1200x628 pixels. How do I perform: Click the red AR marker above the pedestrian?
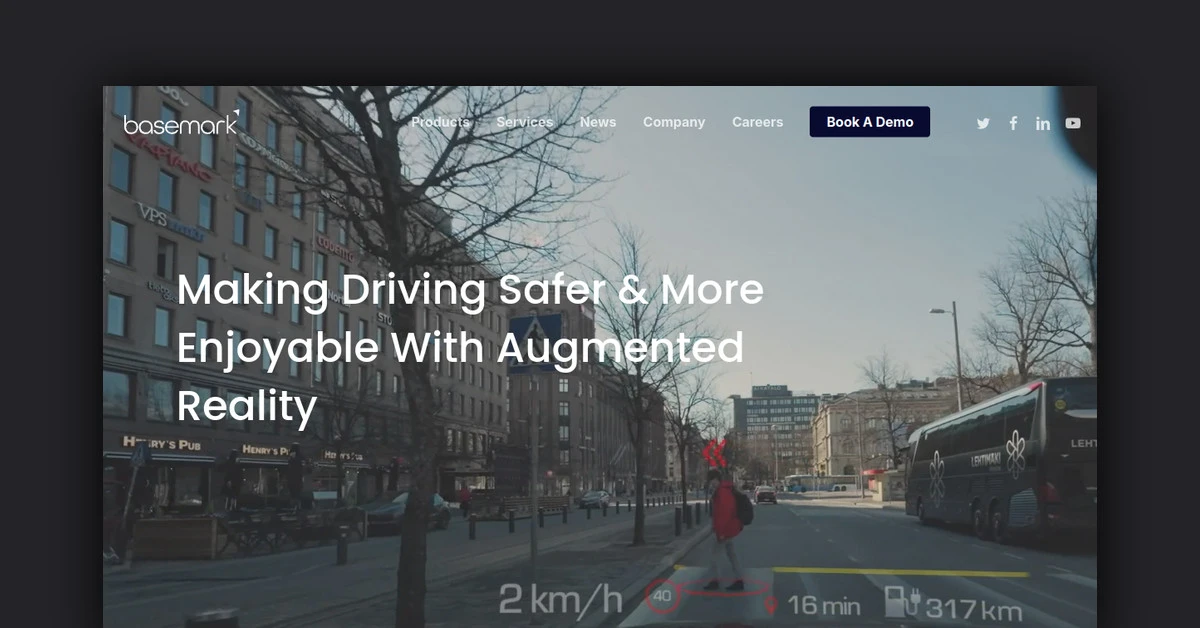714,454
